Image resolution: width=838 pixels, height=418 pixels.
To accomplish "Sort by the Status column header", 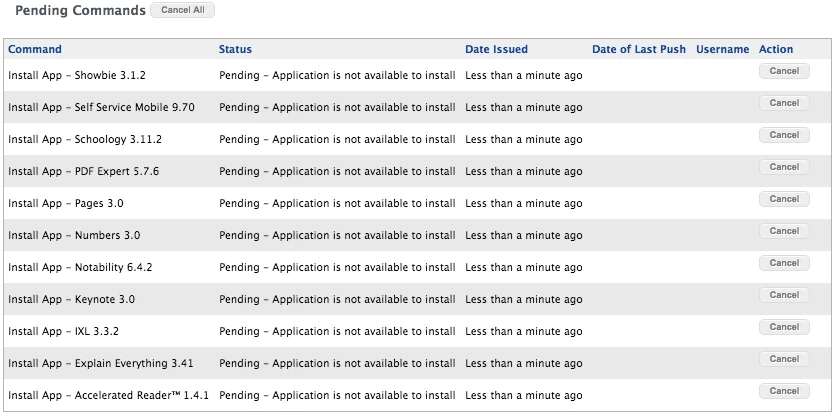I will pos(235,49).
